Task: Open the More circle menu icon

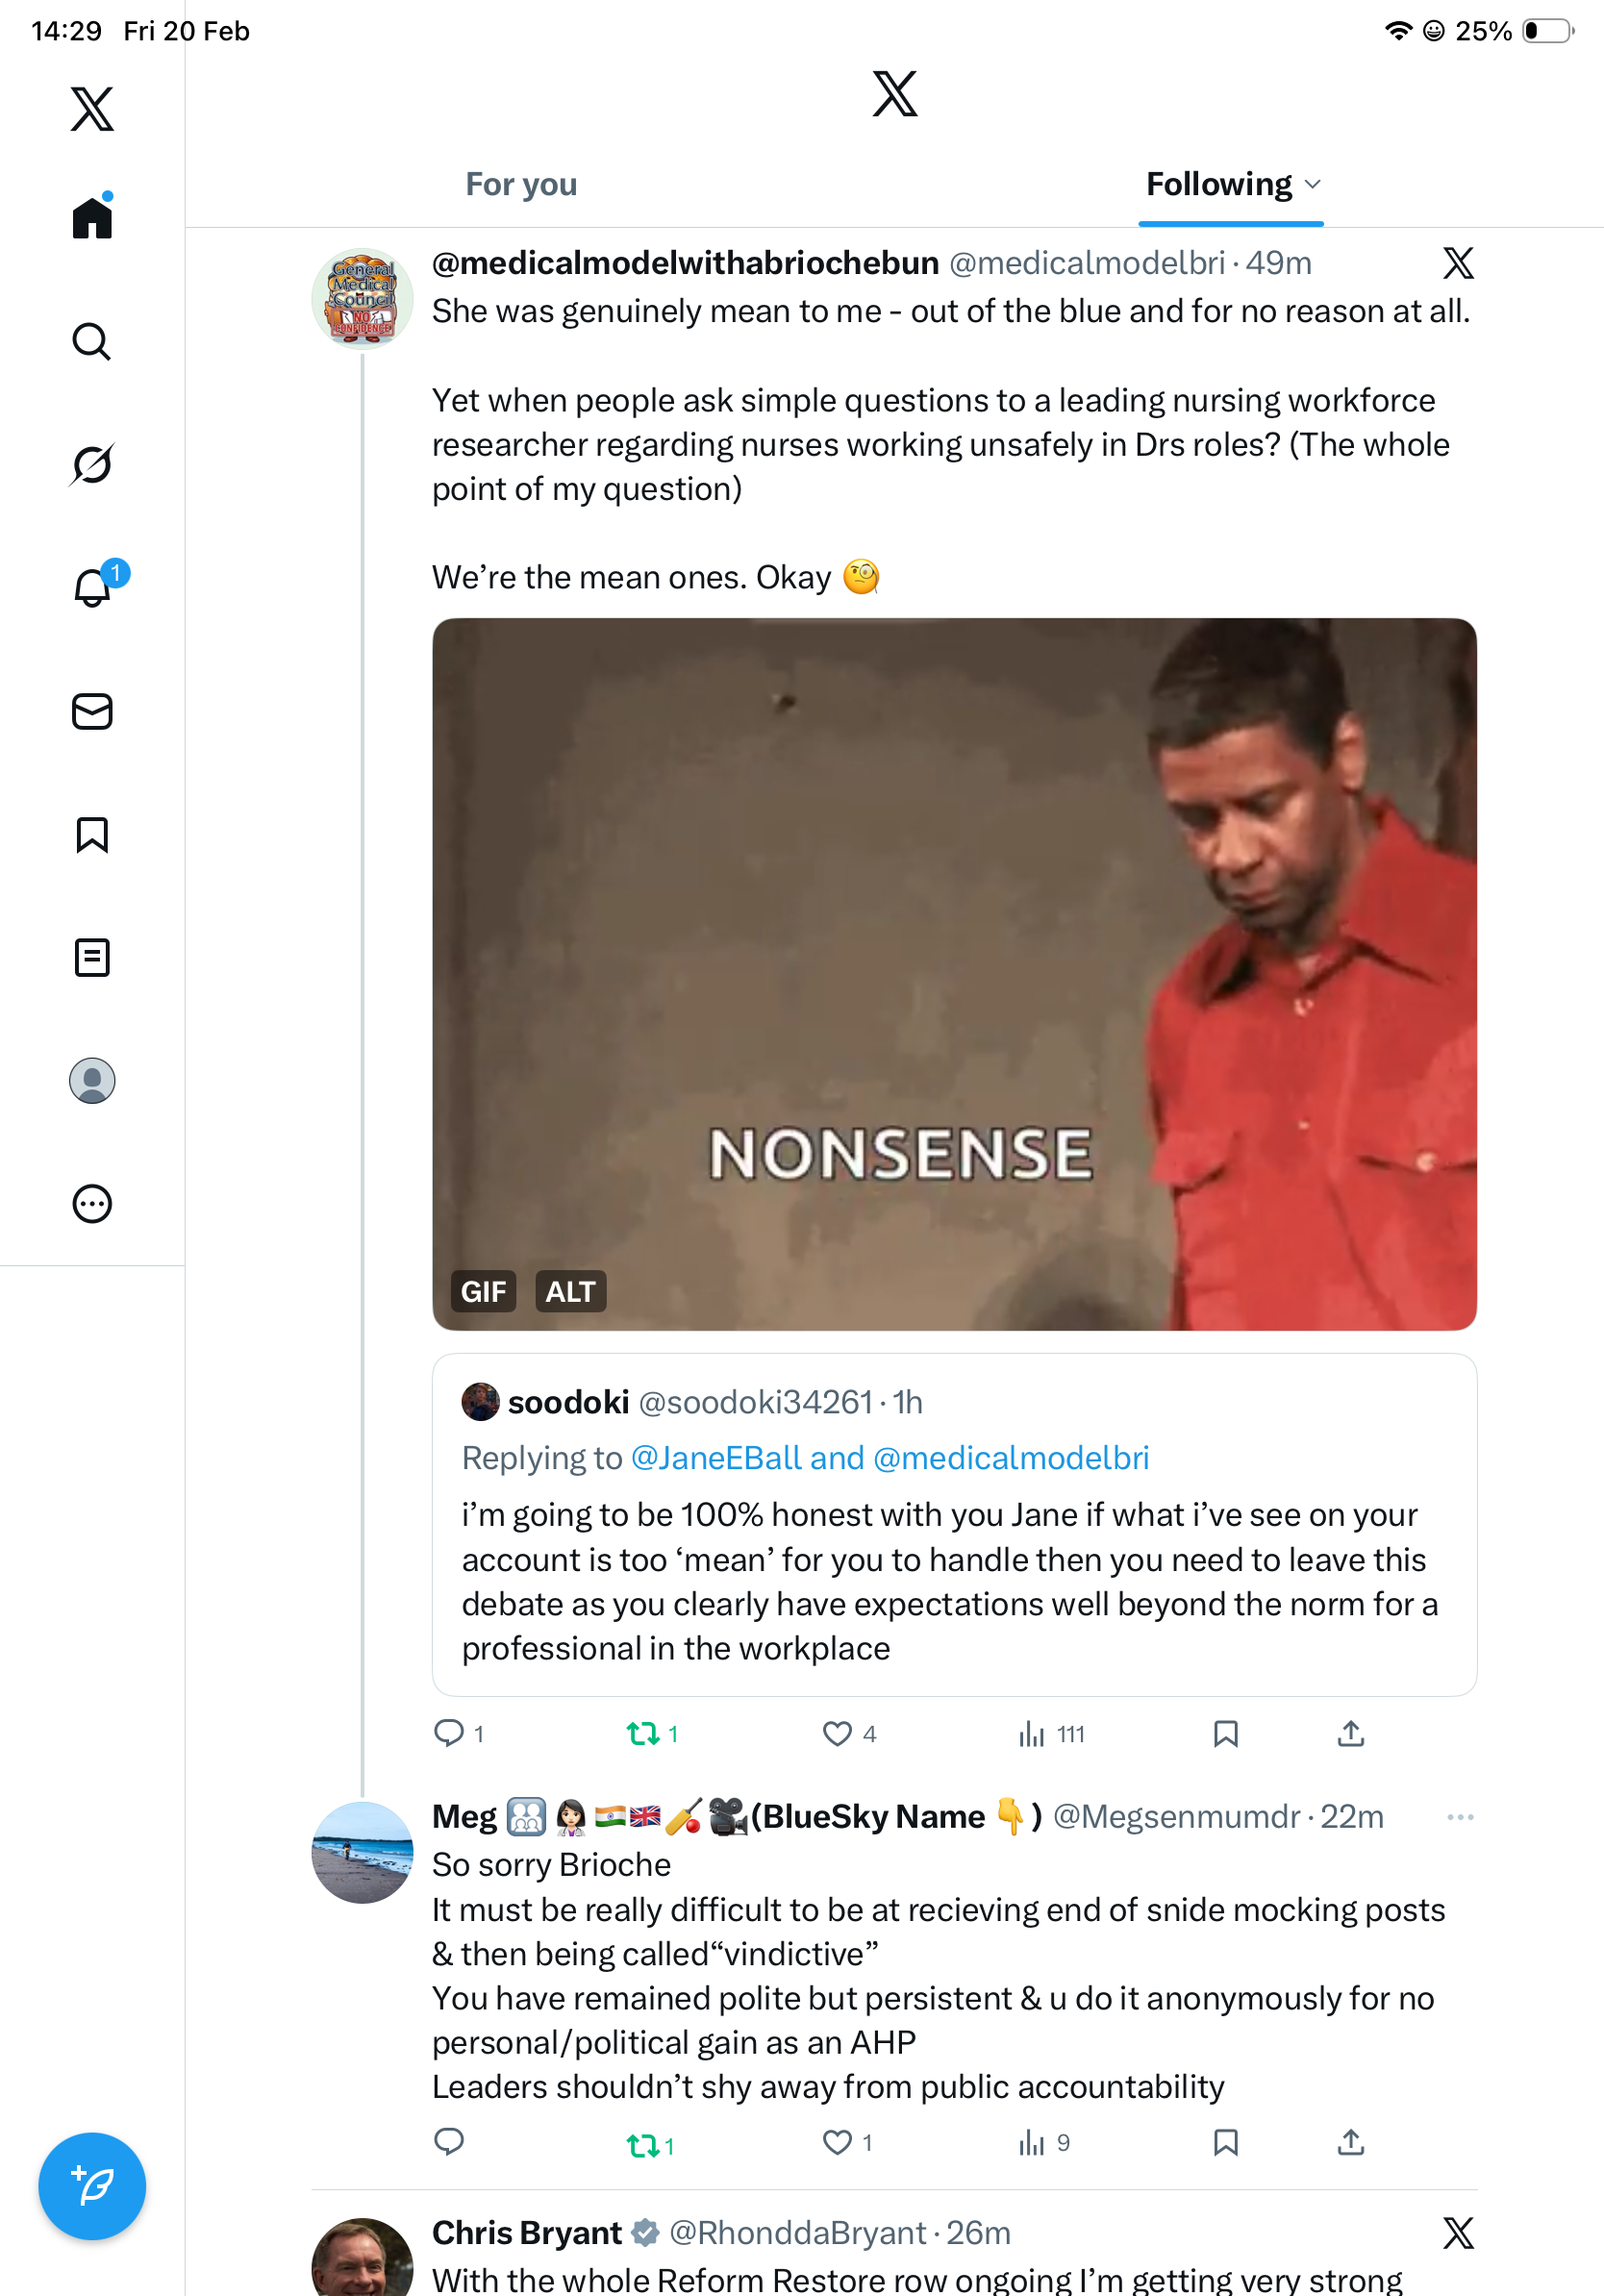Action: (92, 1204)
